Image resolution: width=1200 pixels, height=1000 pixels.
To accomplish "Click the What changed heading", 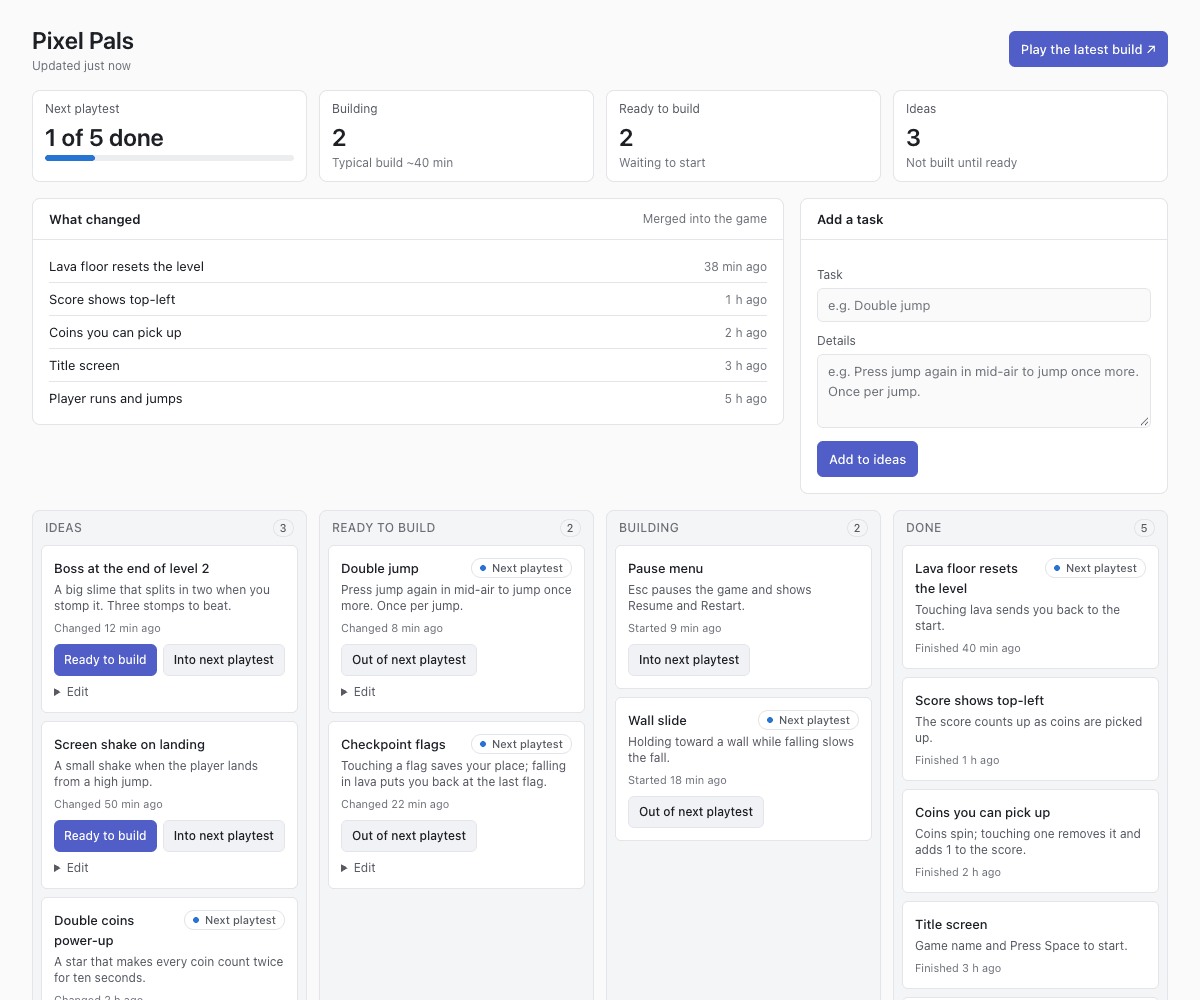I will 95,219.
